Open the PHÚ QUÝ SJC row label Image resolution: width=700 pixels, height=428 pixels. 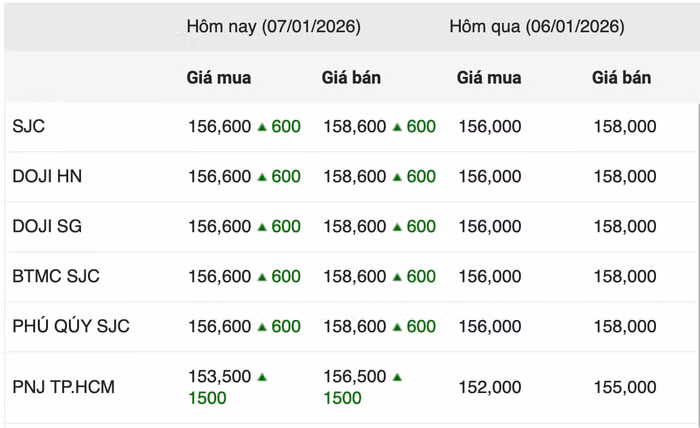click(71, 327)
